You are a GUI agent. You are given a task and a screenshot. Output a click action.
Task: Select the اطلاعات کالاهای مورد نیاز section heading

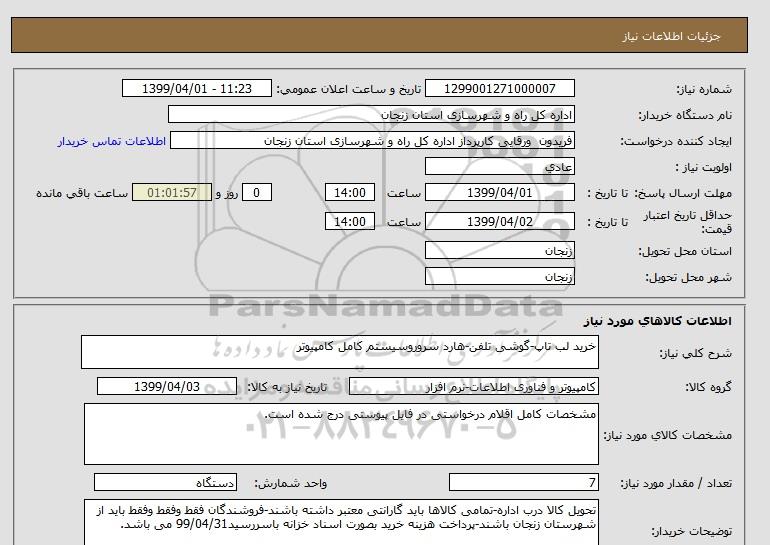tap(658, 321)
